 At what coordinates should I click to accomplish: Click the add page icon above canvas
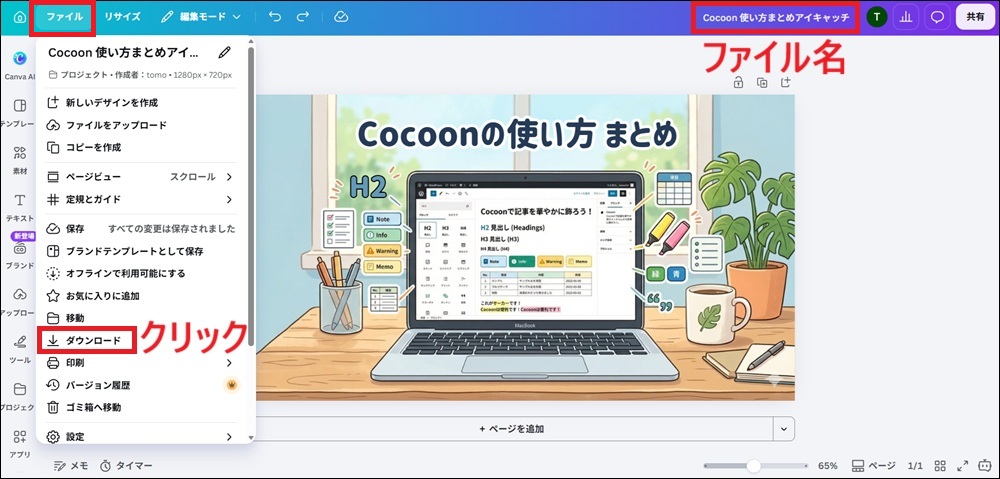click(x=786, y=82)
